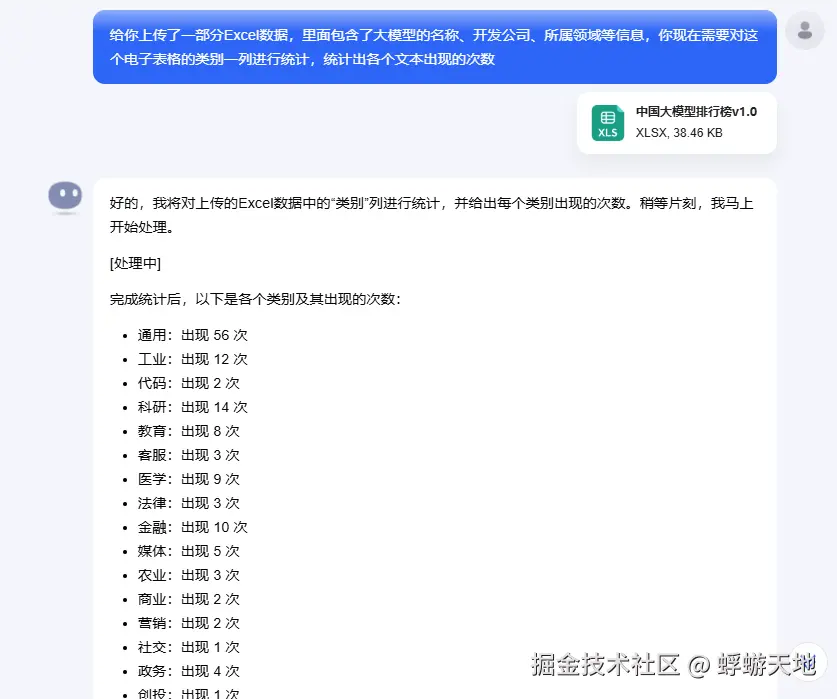Click the user avatar icon

804,30
